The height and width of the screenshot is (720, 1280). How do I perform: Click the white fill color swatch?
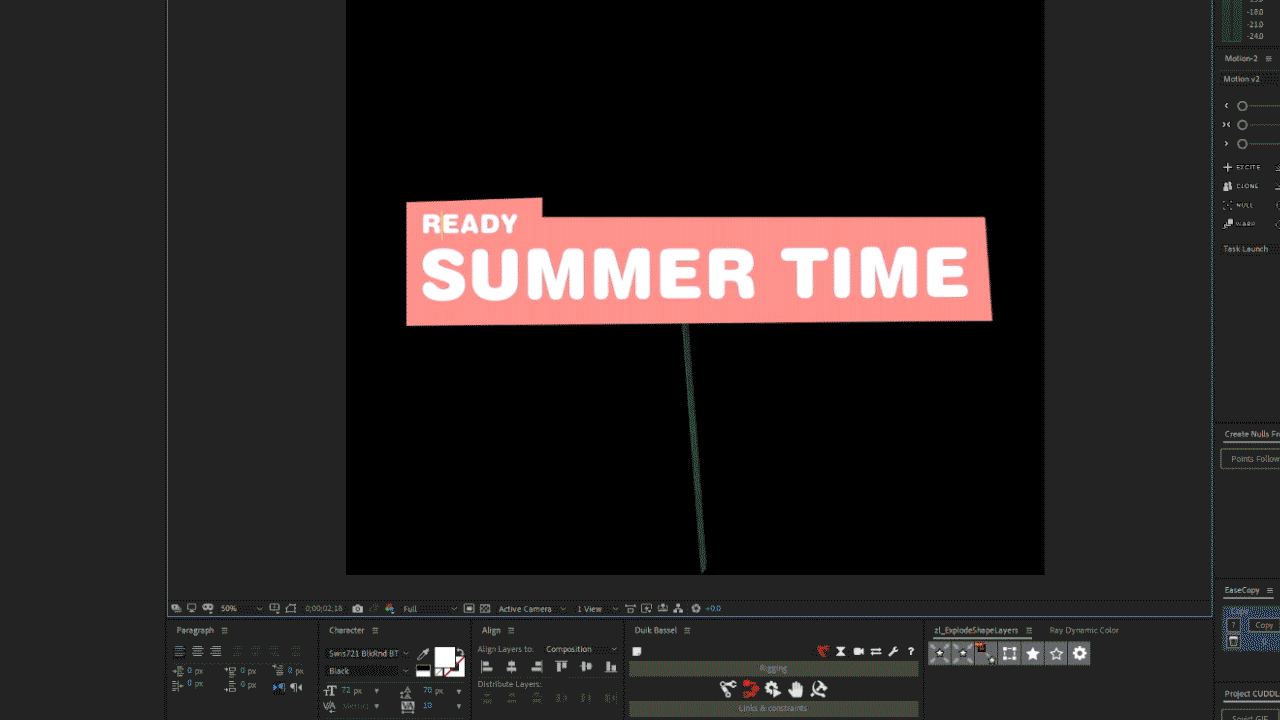tap(444, 657)
